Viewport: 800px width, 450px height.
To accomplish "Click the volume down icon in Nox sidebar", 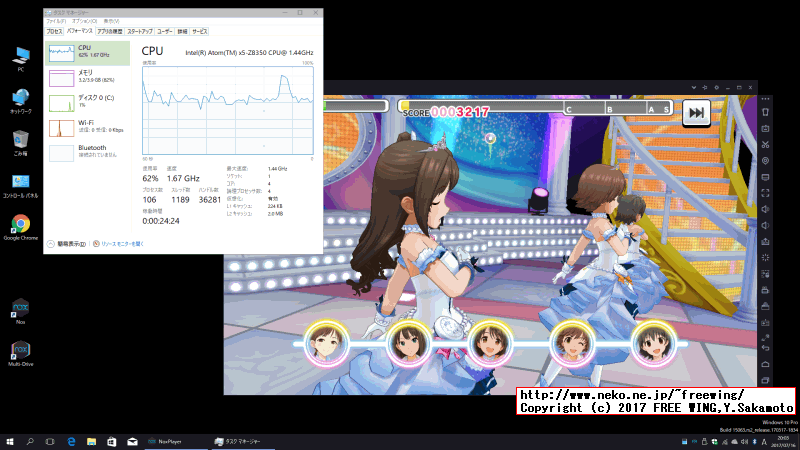I will click(765, 226).
